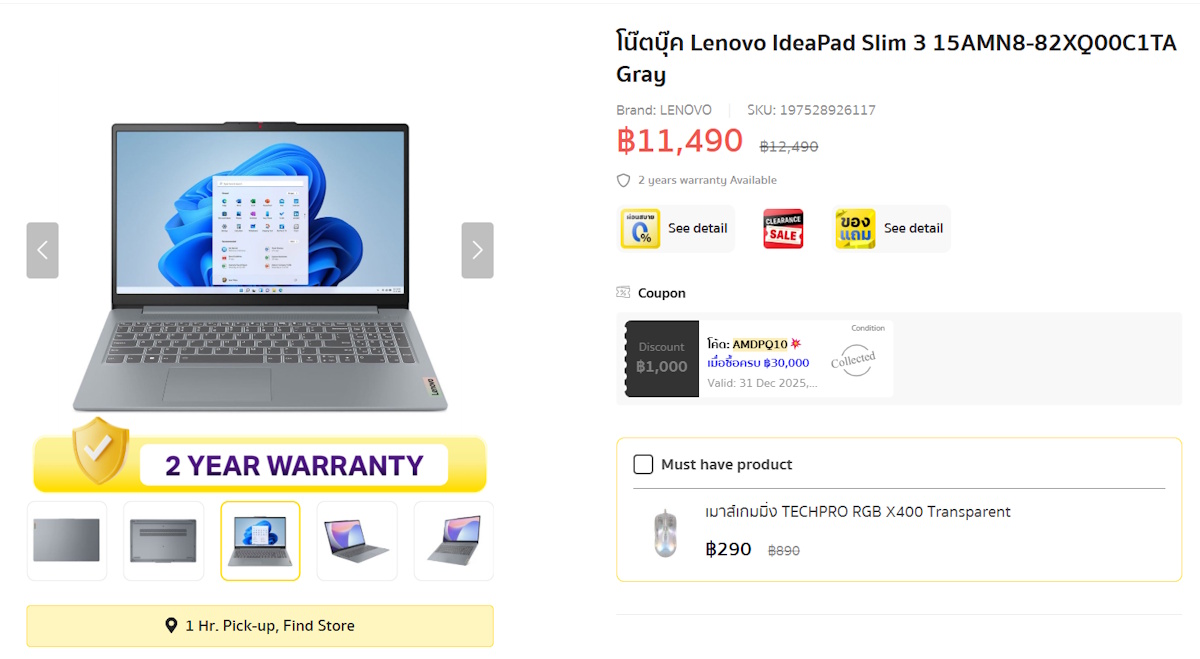The image size is (1200, 659).
Task: Click the 0% installment badge icon
Action: 640,229
